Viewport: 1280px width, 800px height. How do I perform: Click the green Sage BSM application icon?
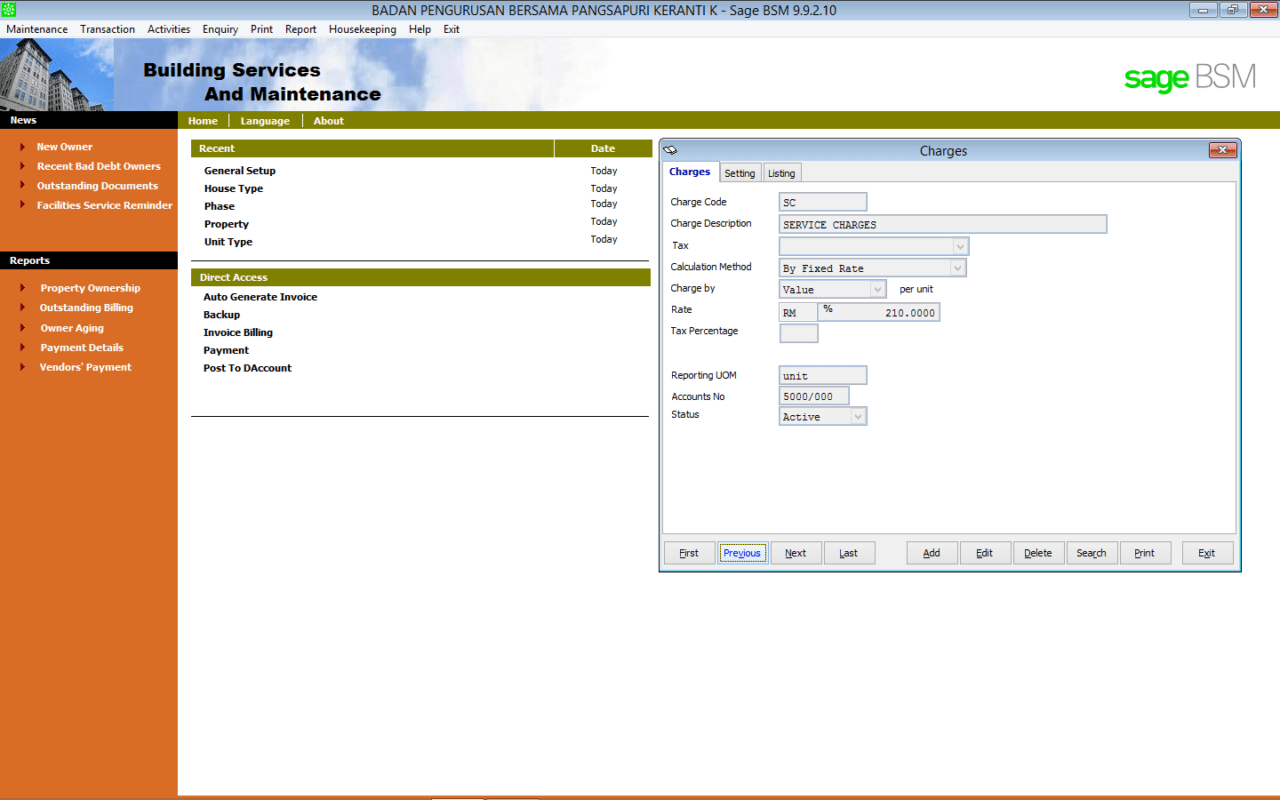(8, 9)
